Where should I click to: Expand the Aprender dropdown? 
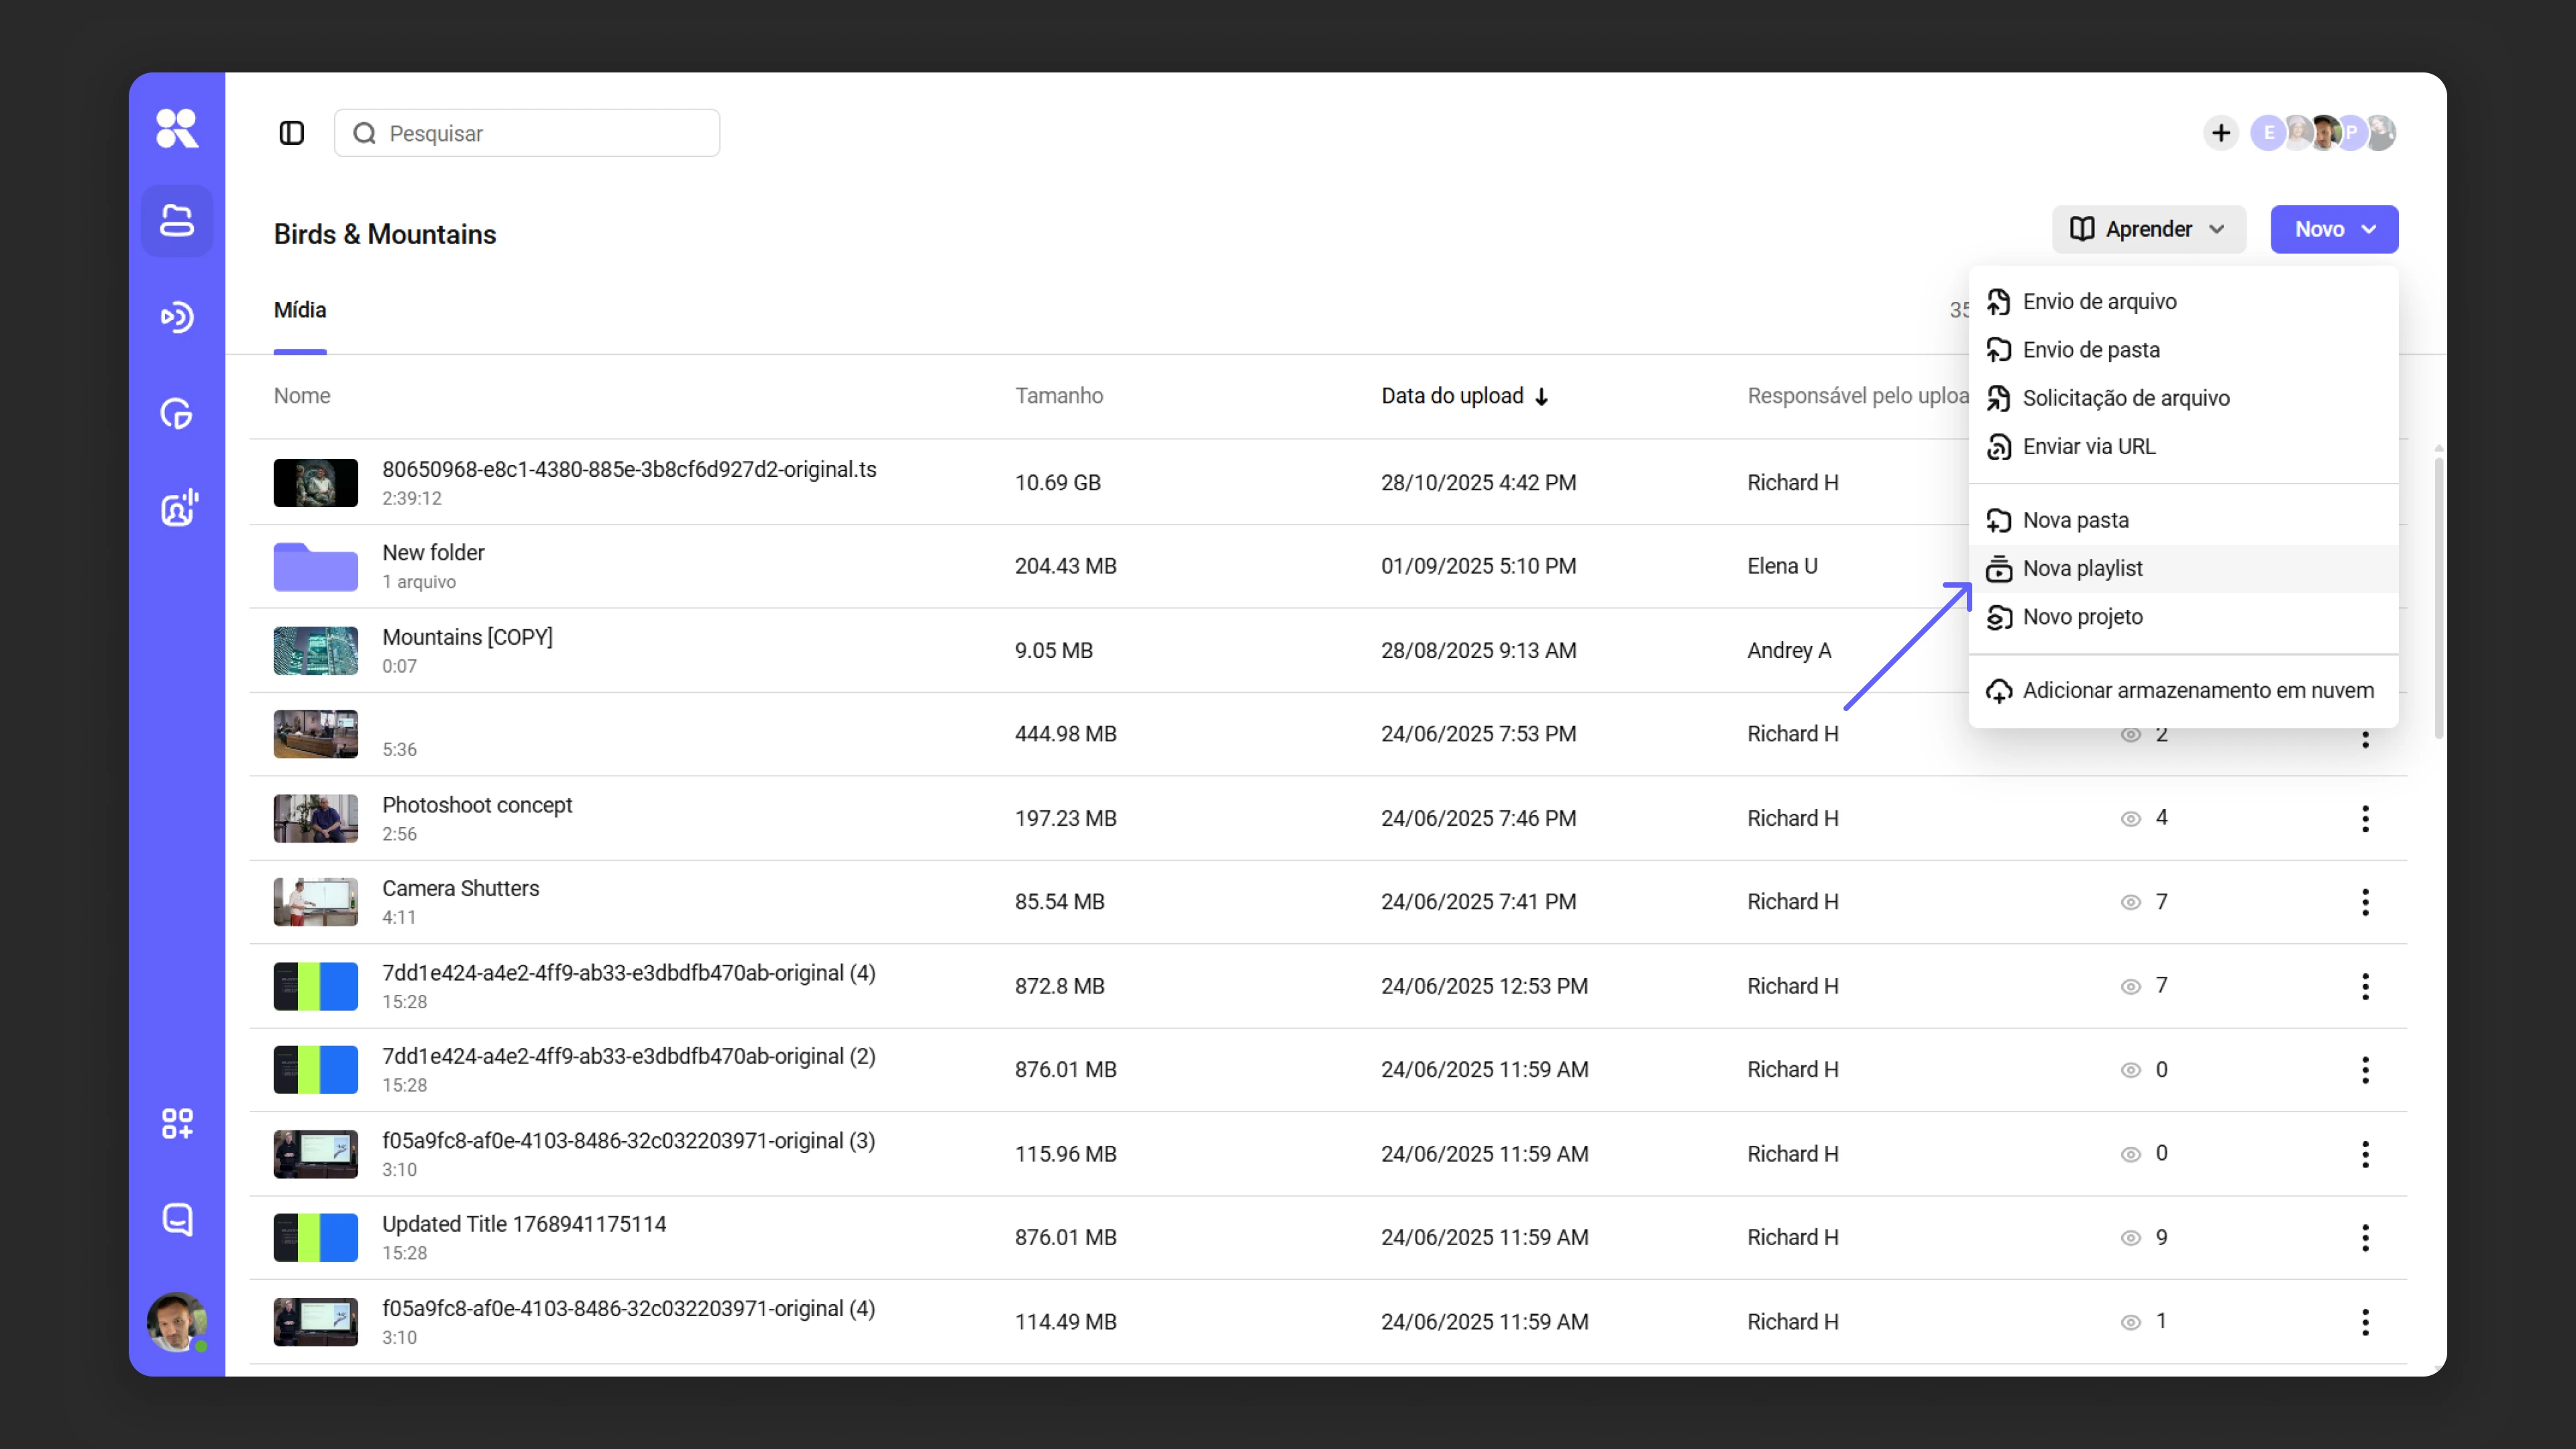pos(2148,229)
